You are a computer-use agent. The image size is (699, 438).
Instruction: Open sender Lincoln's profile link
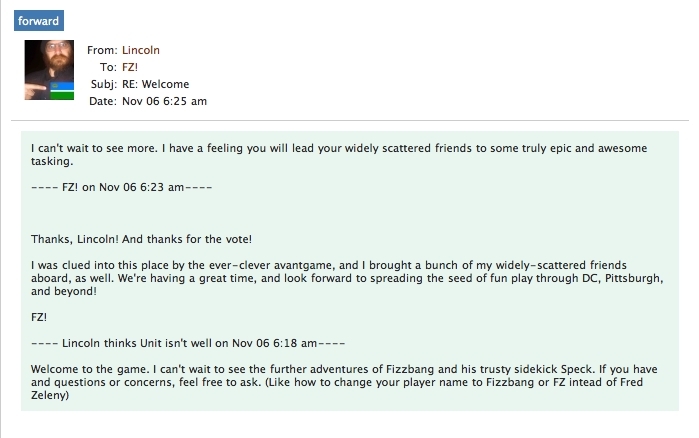click(140, 50)
